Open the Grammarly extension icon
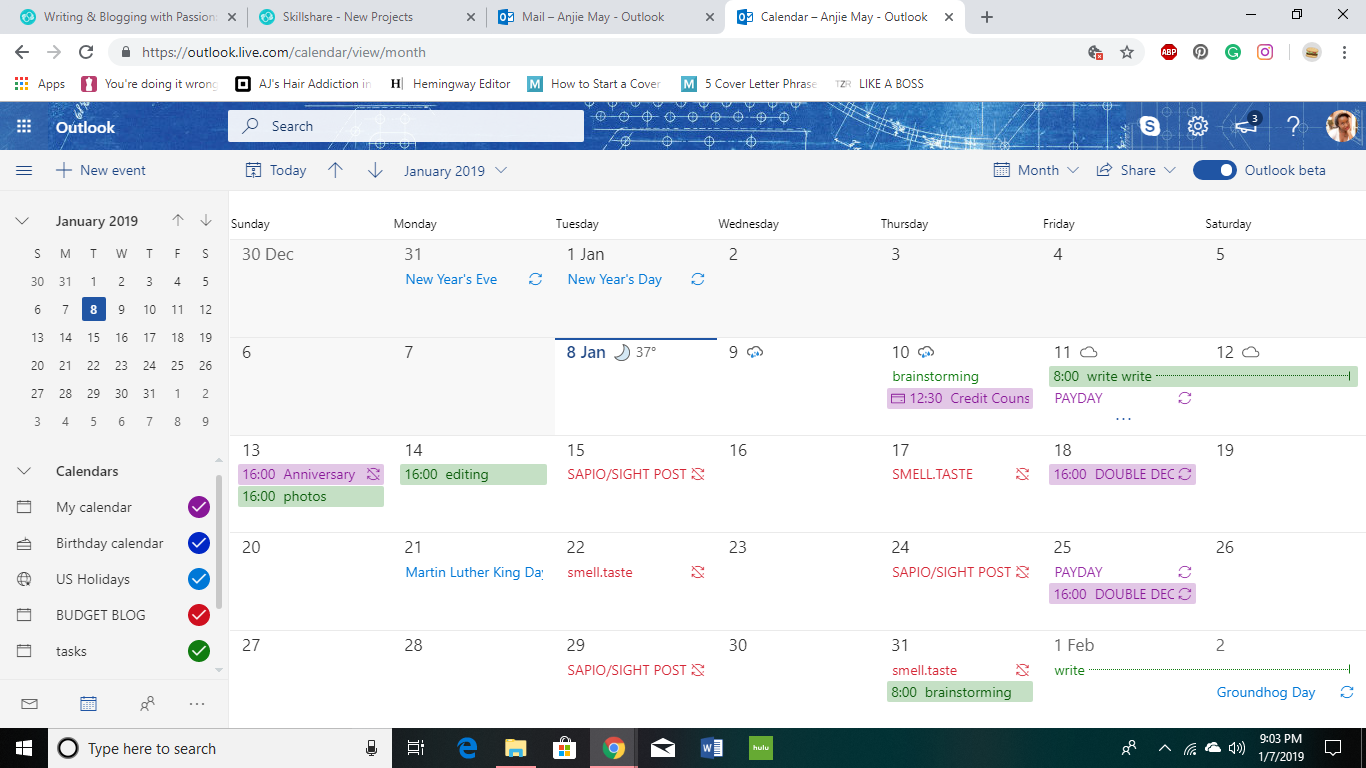Viewport: 1366px width, 768px height. [x=1233, y=52]
